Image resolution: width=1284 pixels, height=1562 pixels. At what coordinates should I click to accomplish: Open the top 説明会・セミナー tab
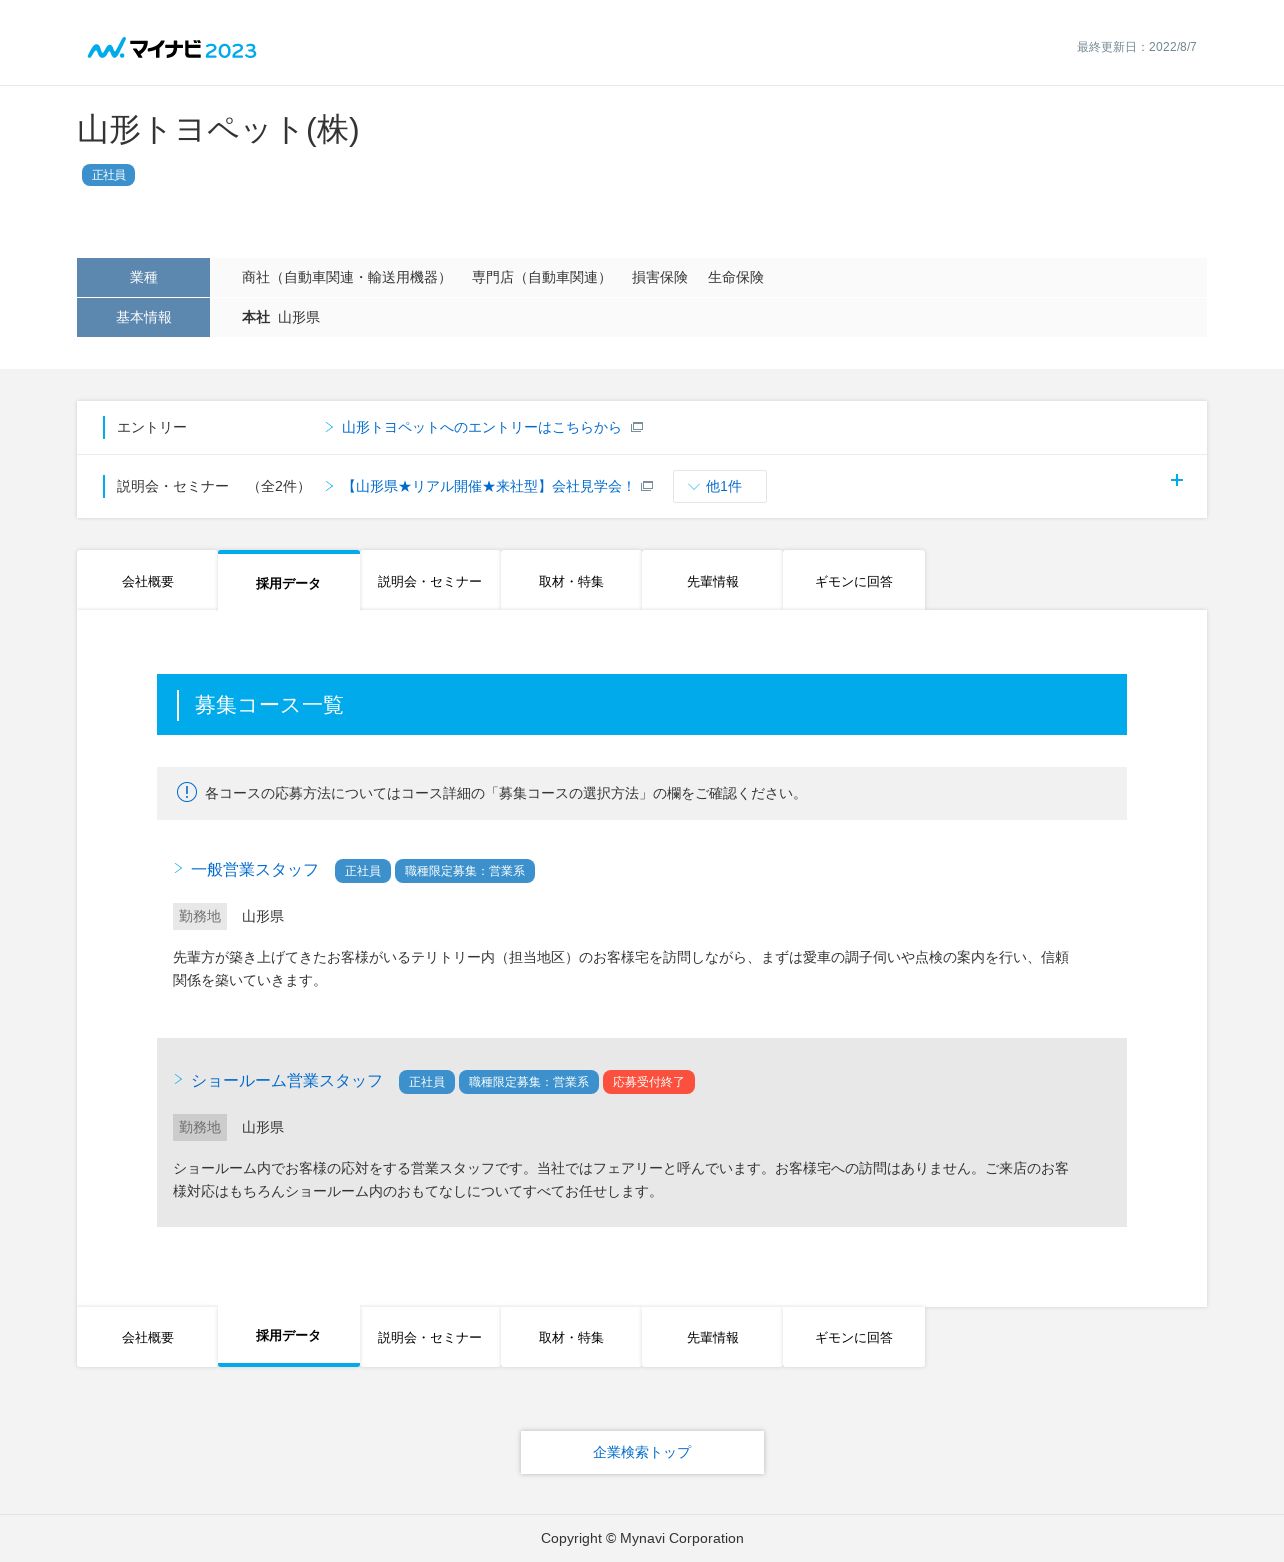[430, 581]
